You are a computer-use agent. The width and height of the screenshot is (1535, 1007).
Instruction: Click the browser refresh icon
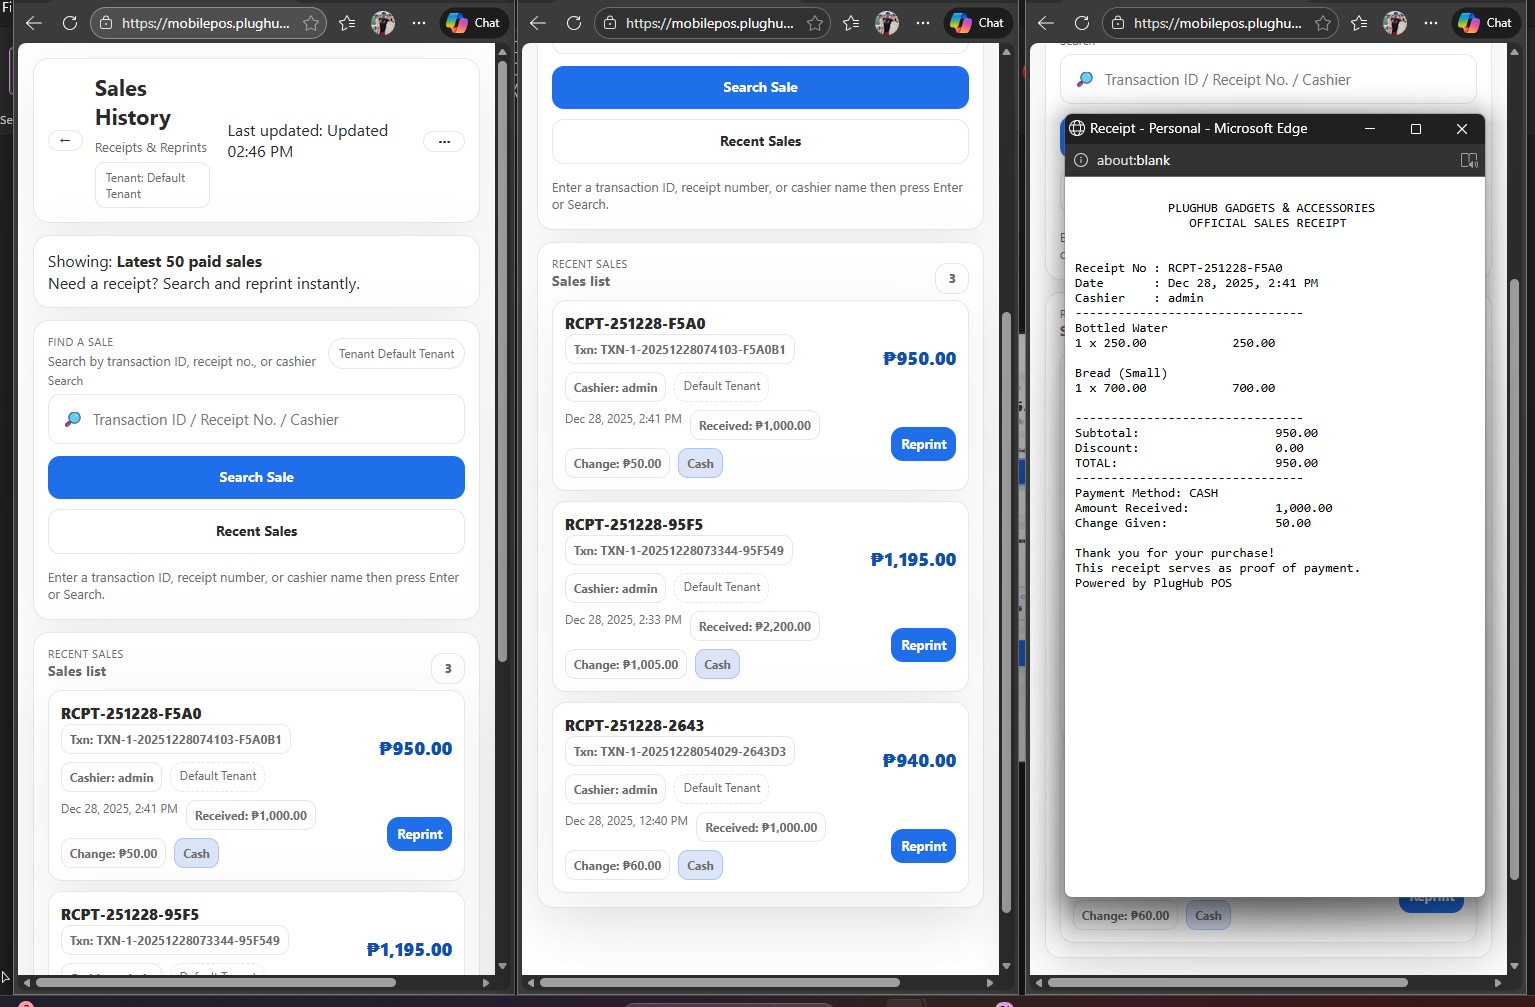70,22
